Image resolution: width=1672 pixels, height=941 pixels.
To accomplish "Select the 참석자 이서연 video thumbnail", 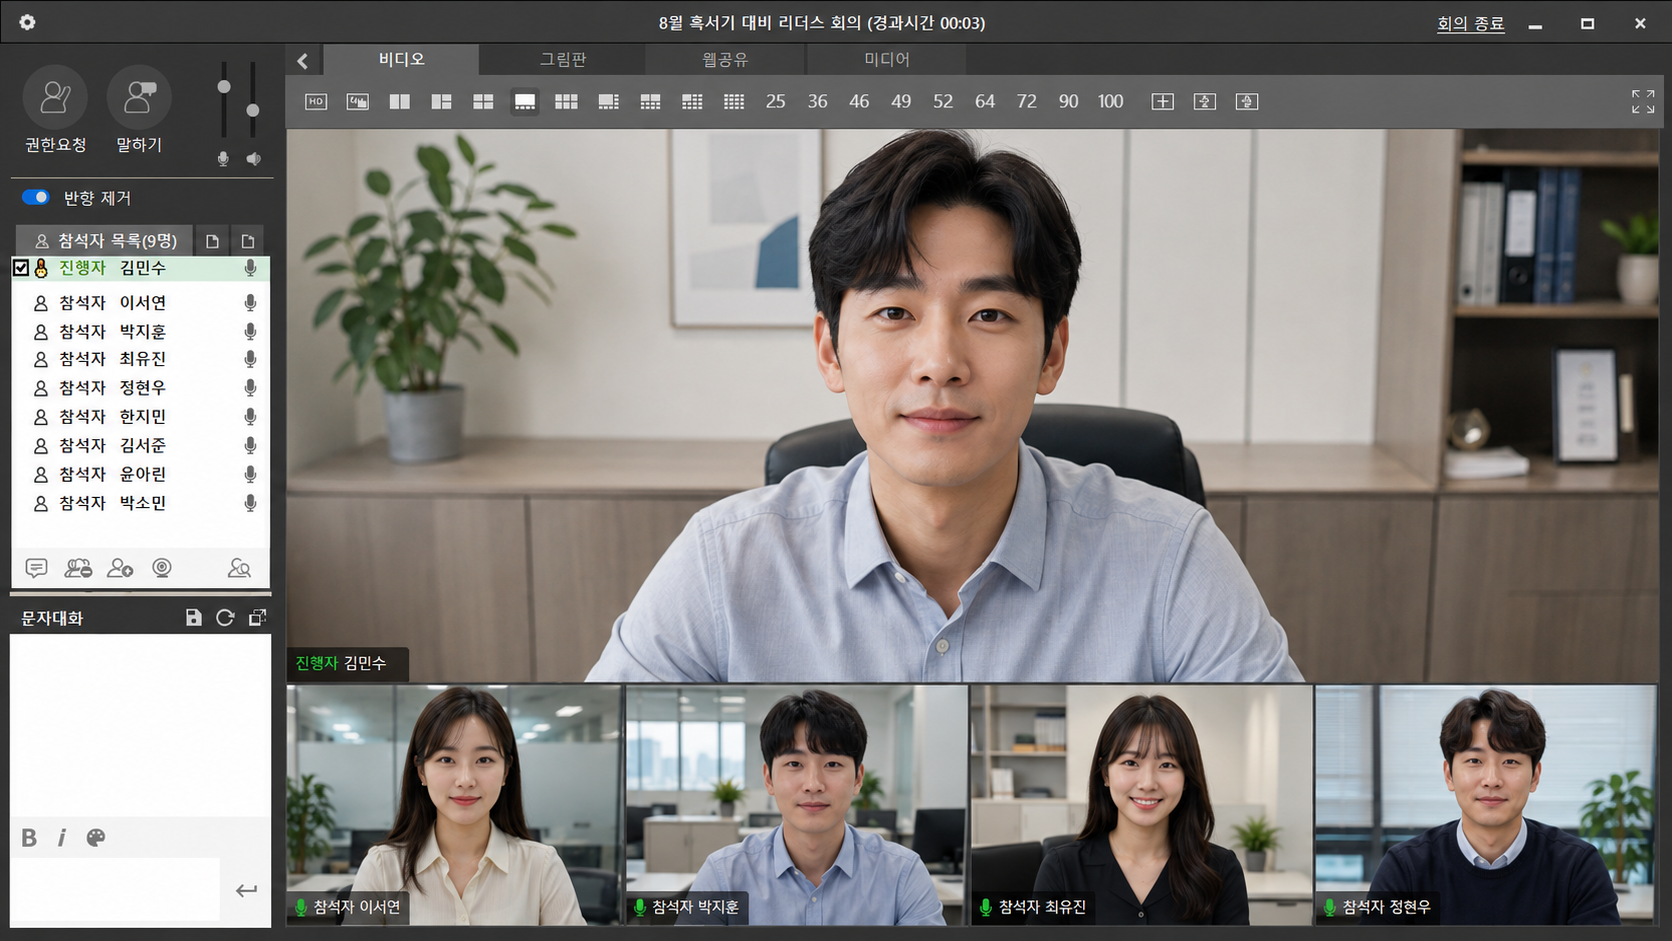I will tap(455, 805).
